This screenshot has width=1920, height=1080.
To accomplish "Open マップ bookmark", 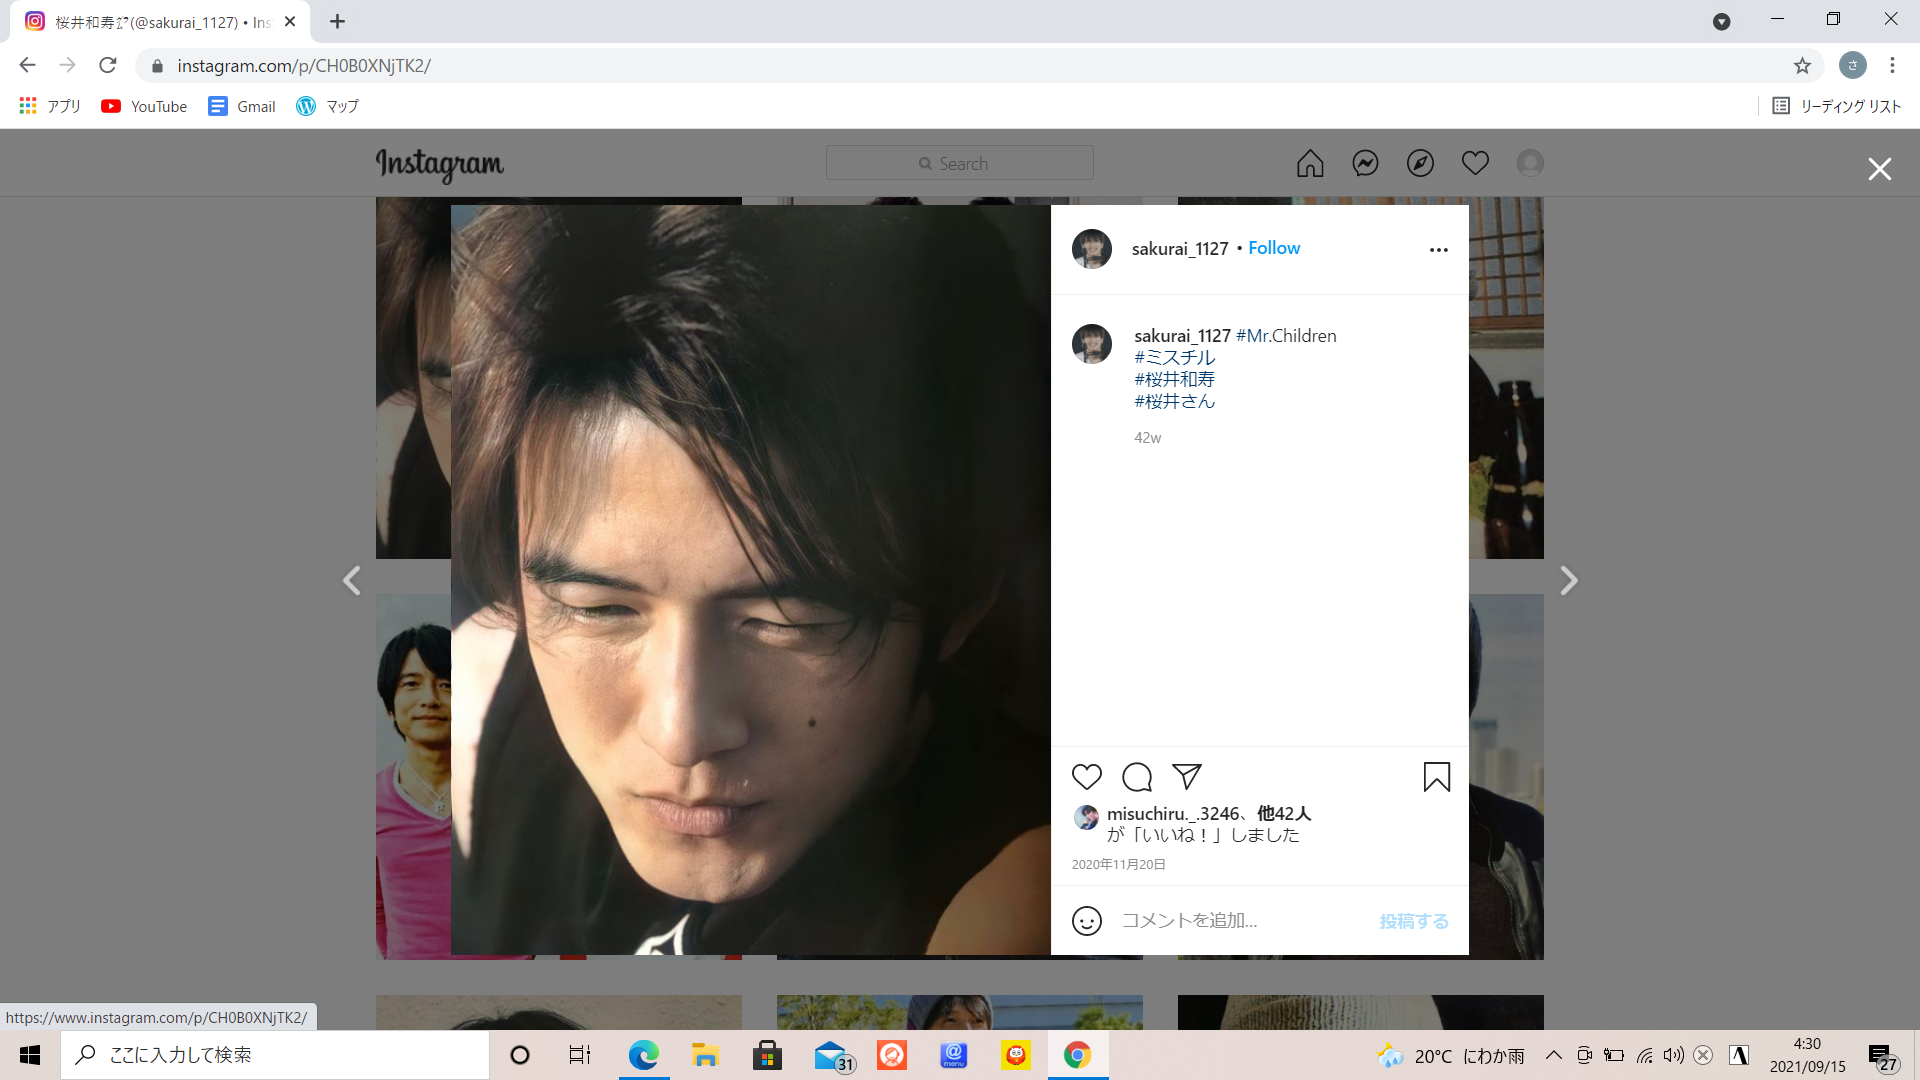I will [327, 106].
